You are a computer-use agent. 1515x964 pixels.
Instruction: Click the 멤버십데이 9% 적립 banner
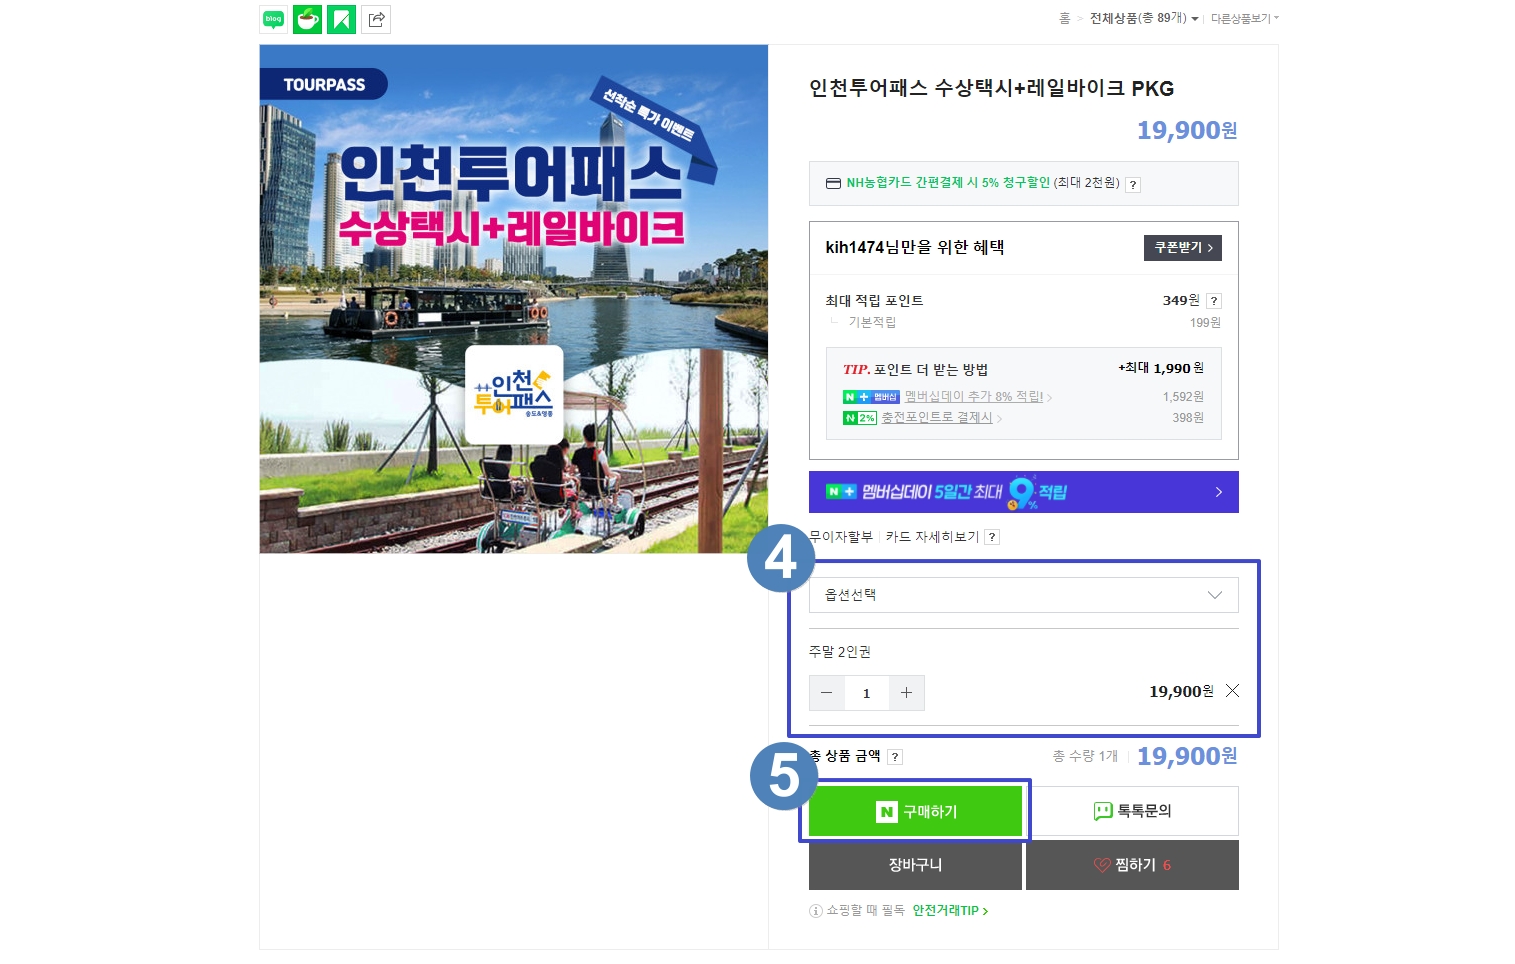[1024, 492]
